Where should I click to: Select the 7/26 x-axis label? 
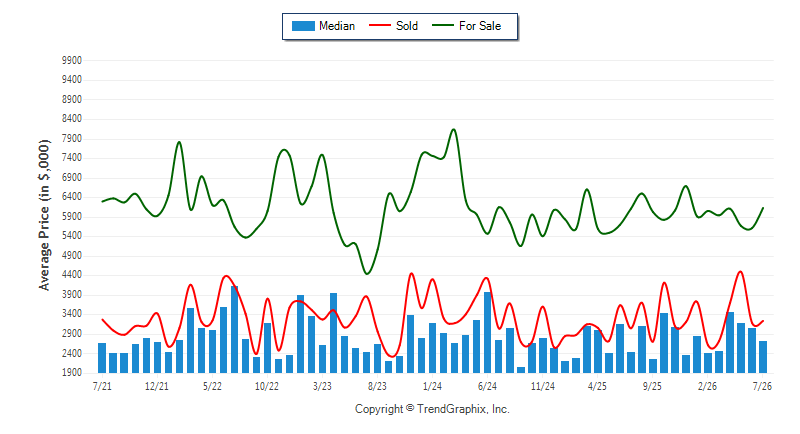(762, 386)
